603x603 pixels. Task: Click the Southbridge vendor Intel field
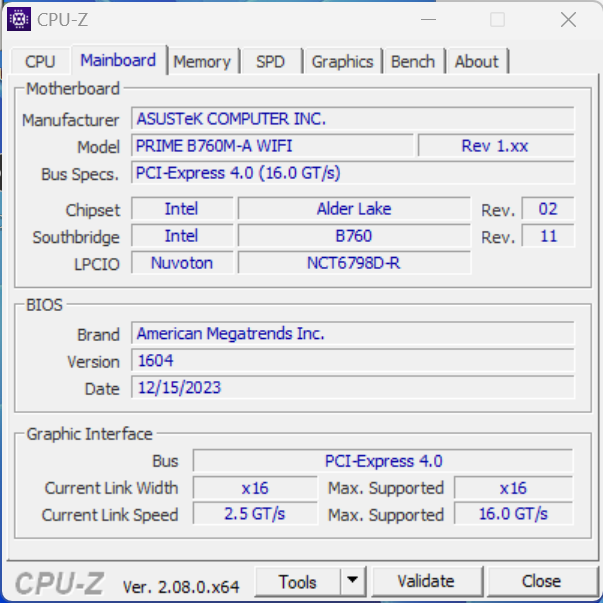(182, 236)
